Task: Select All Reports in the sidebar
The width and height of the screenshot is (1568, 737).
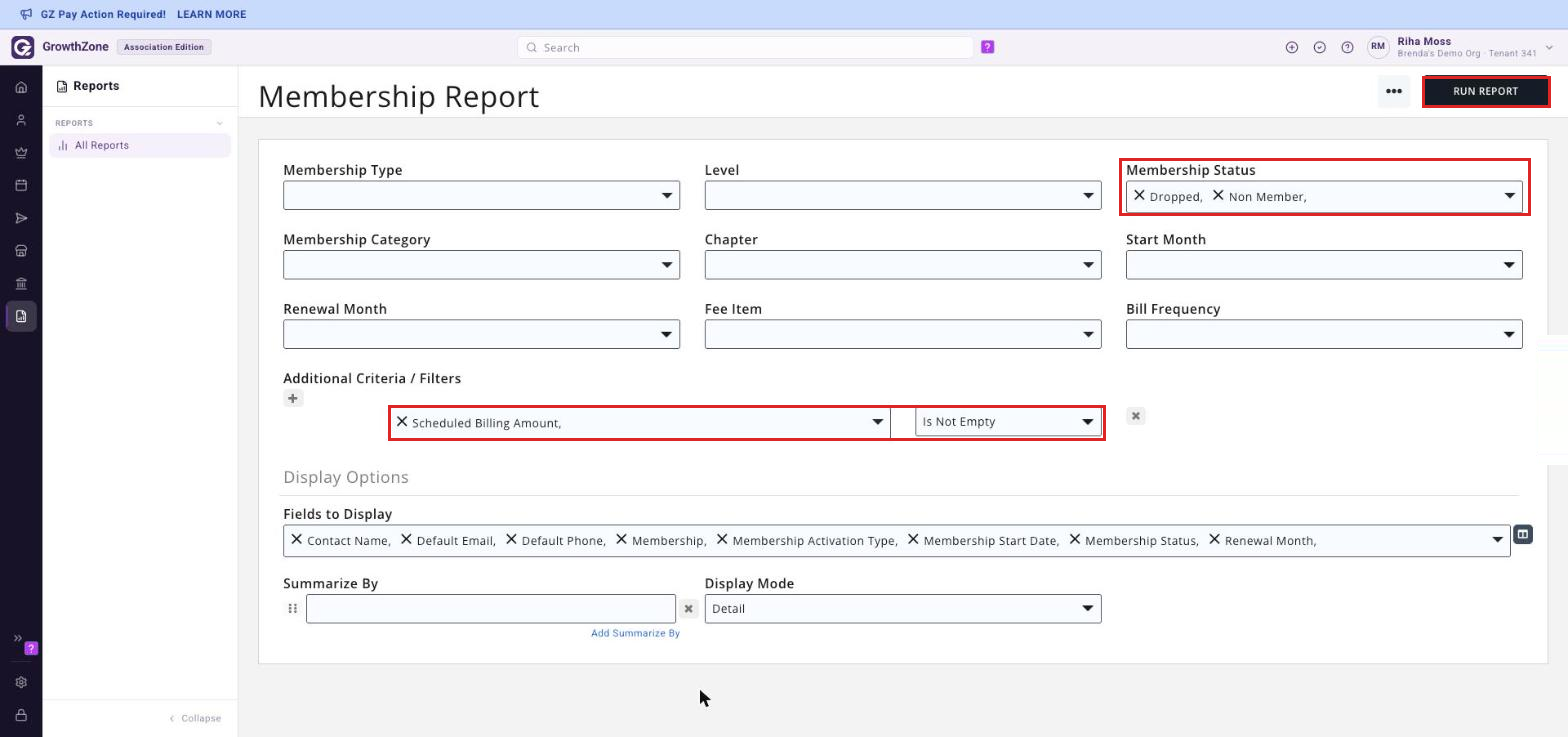Action: tap(140, 145)
